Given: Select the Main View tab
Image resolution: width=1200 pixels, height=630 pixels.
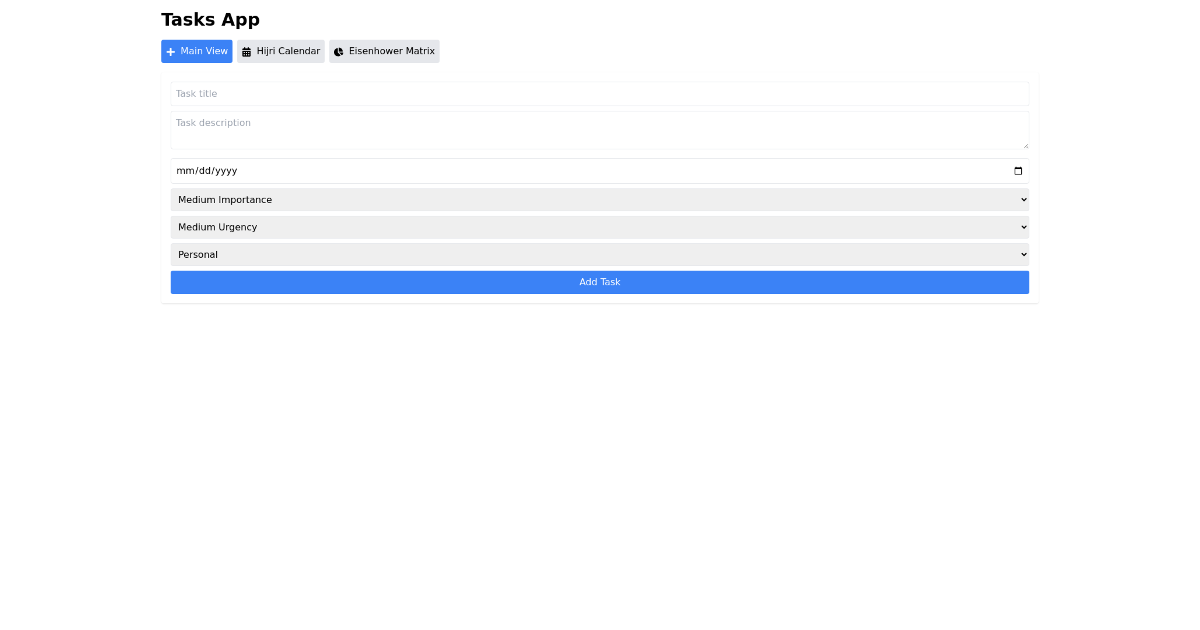Looking at the screenshot, I should [196, 51].
